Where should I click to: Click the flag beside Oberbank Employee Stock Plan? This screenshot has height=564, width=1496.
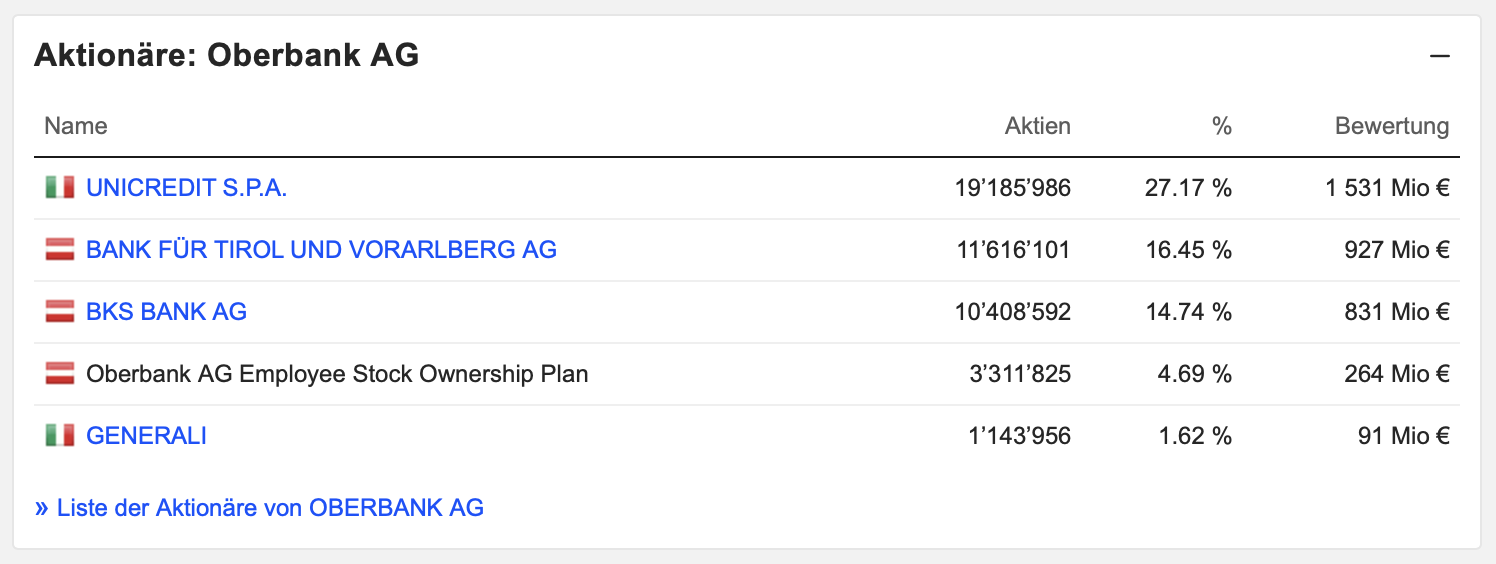coord(60,374)
